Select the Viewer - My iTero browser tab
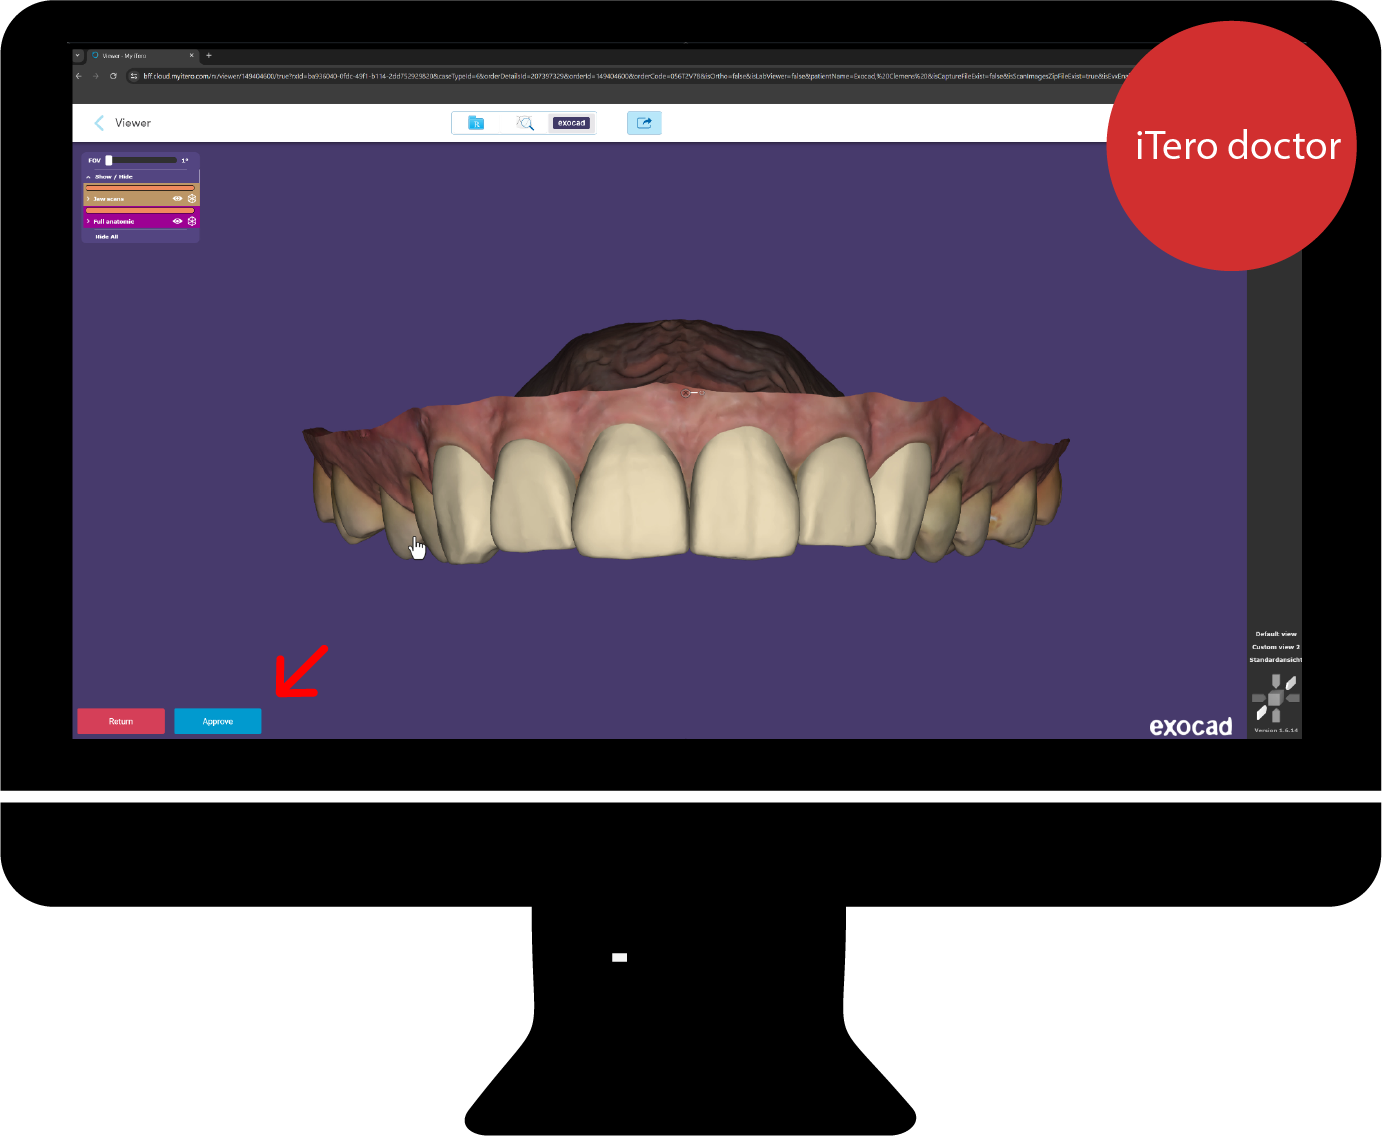 (143, 56)
